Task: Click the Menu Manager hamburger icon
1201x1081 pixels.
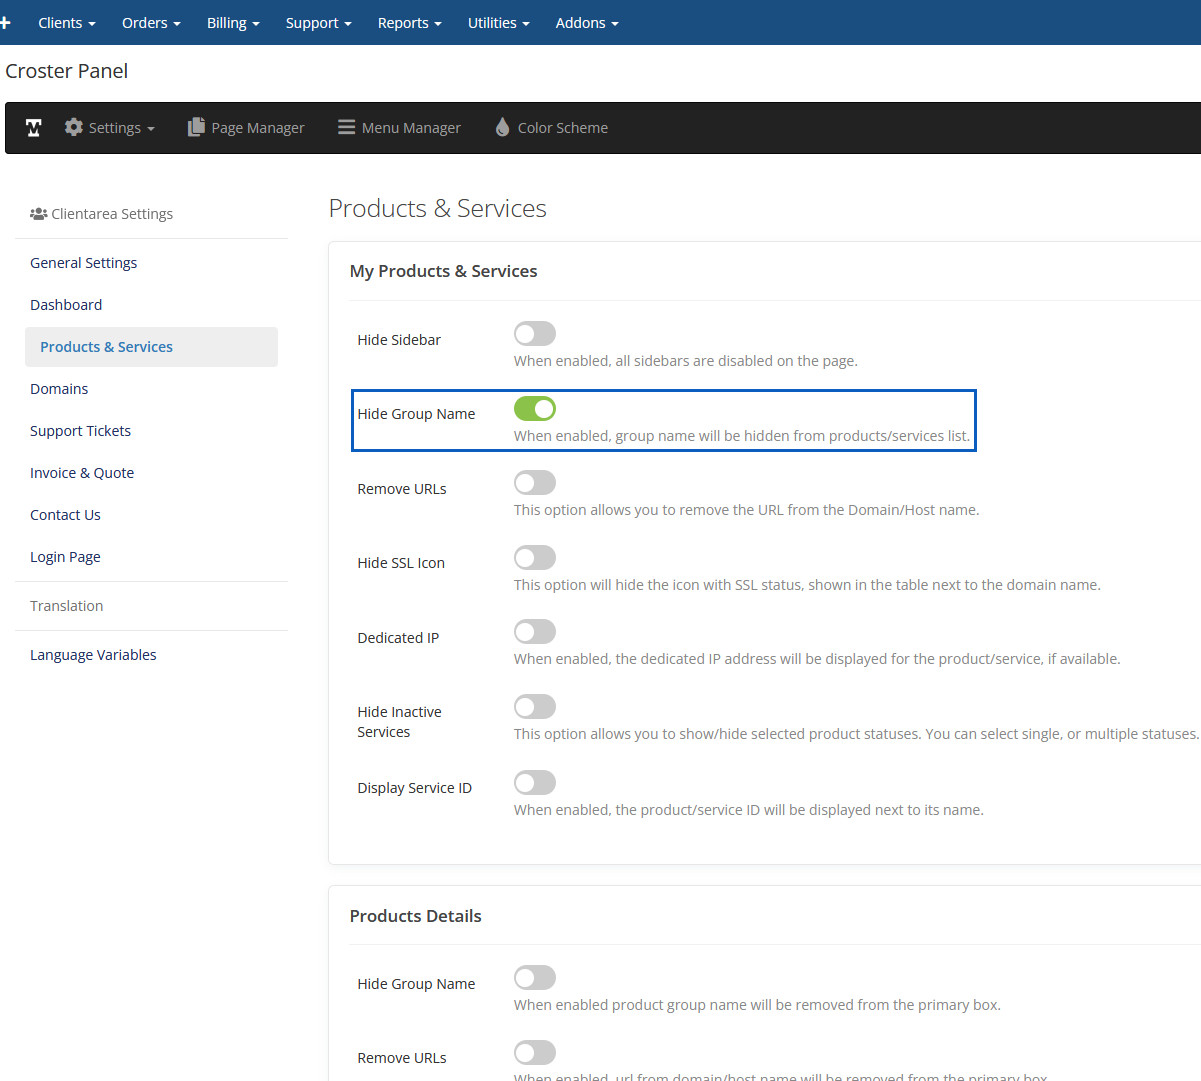Action: pos(346,127)
